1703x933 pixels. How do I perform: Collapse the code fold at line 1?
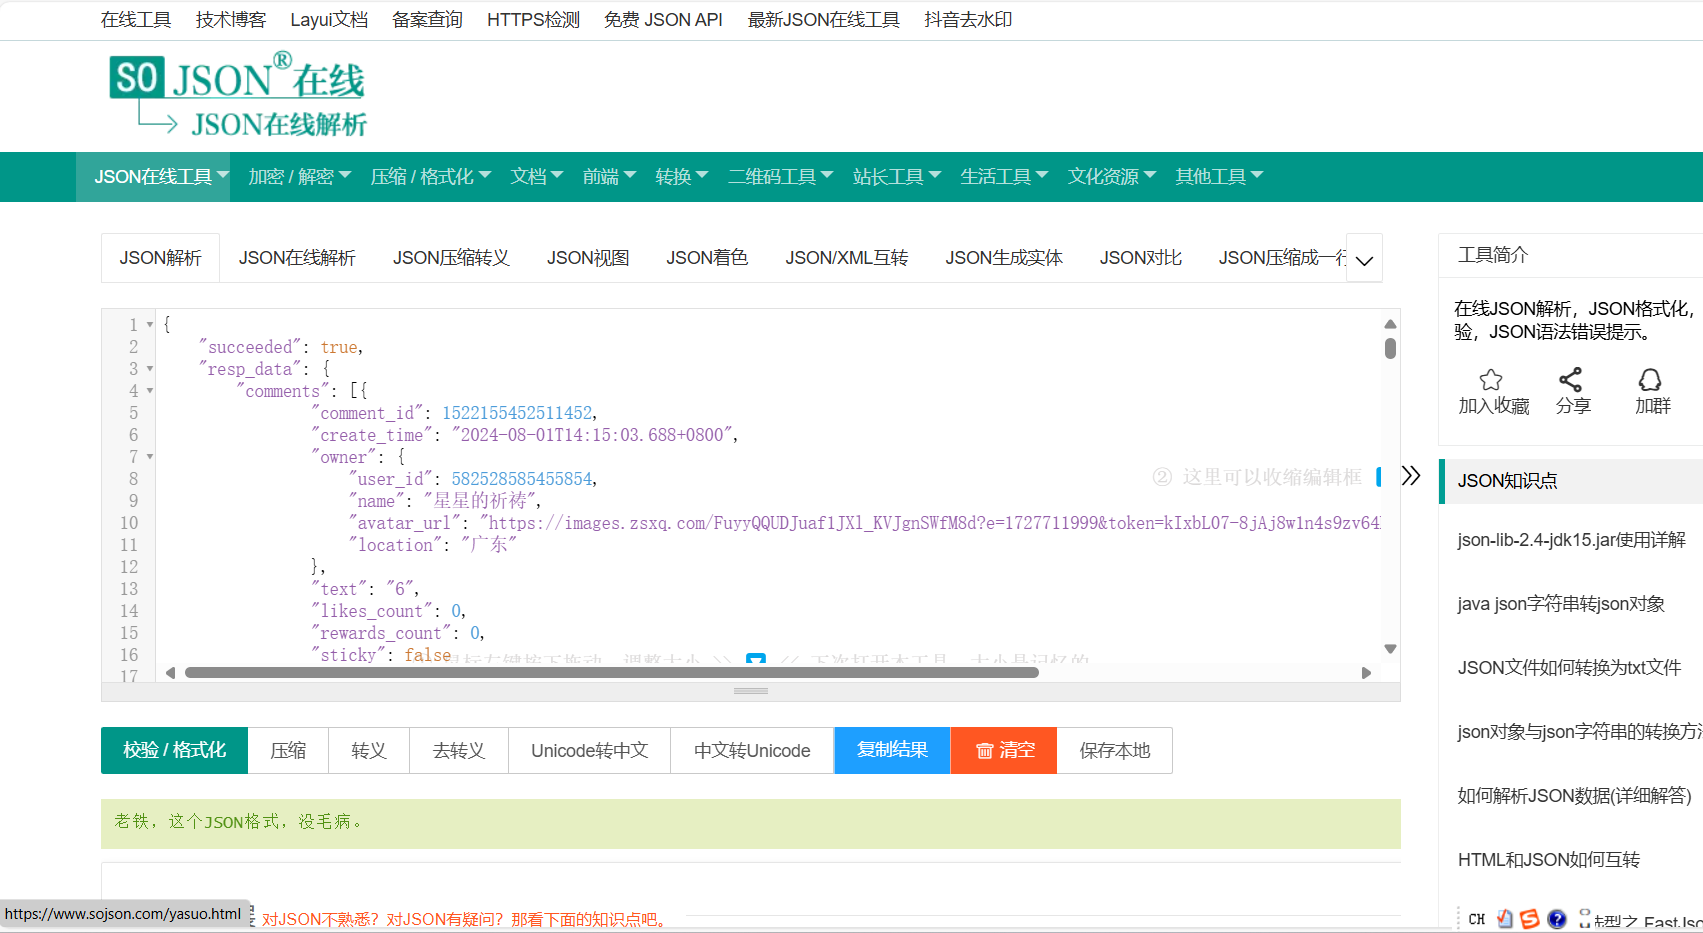[150, 325]
